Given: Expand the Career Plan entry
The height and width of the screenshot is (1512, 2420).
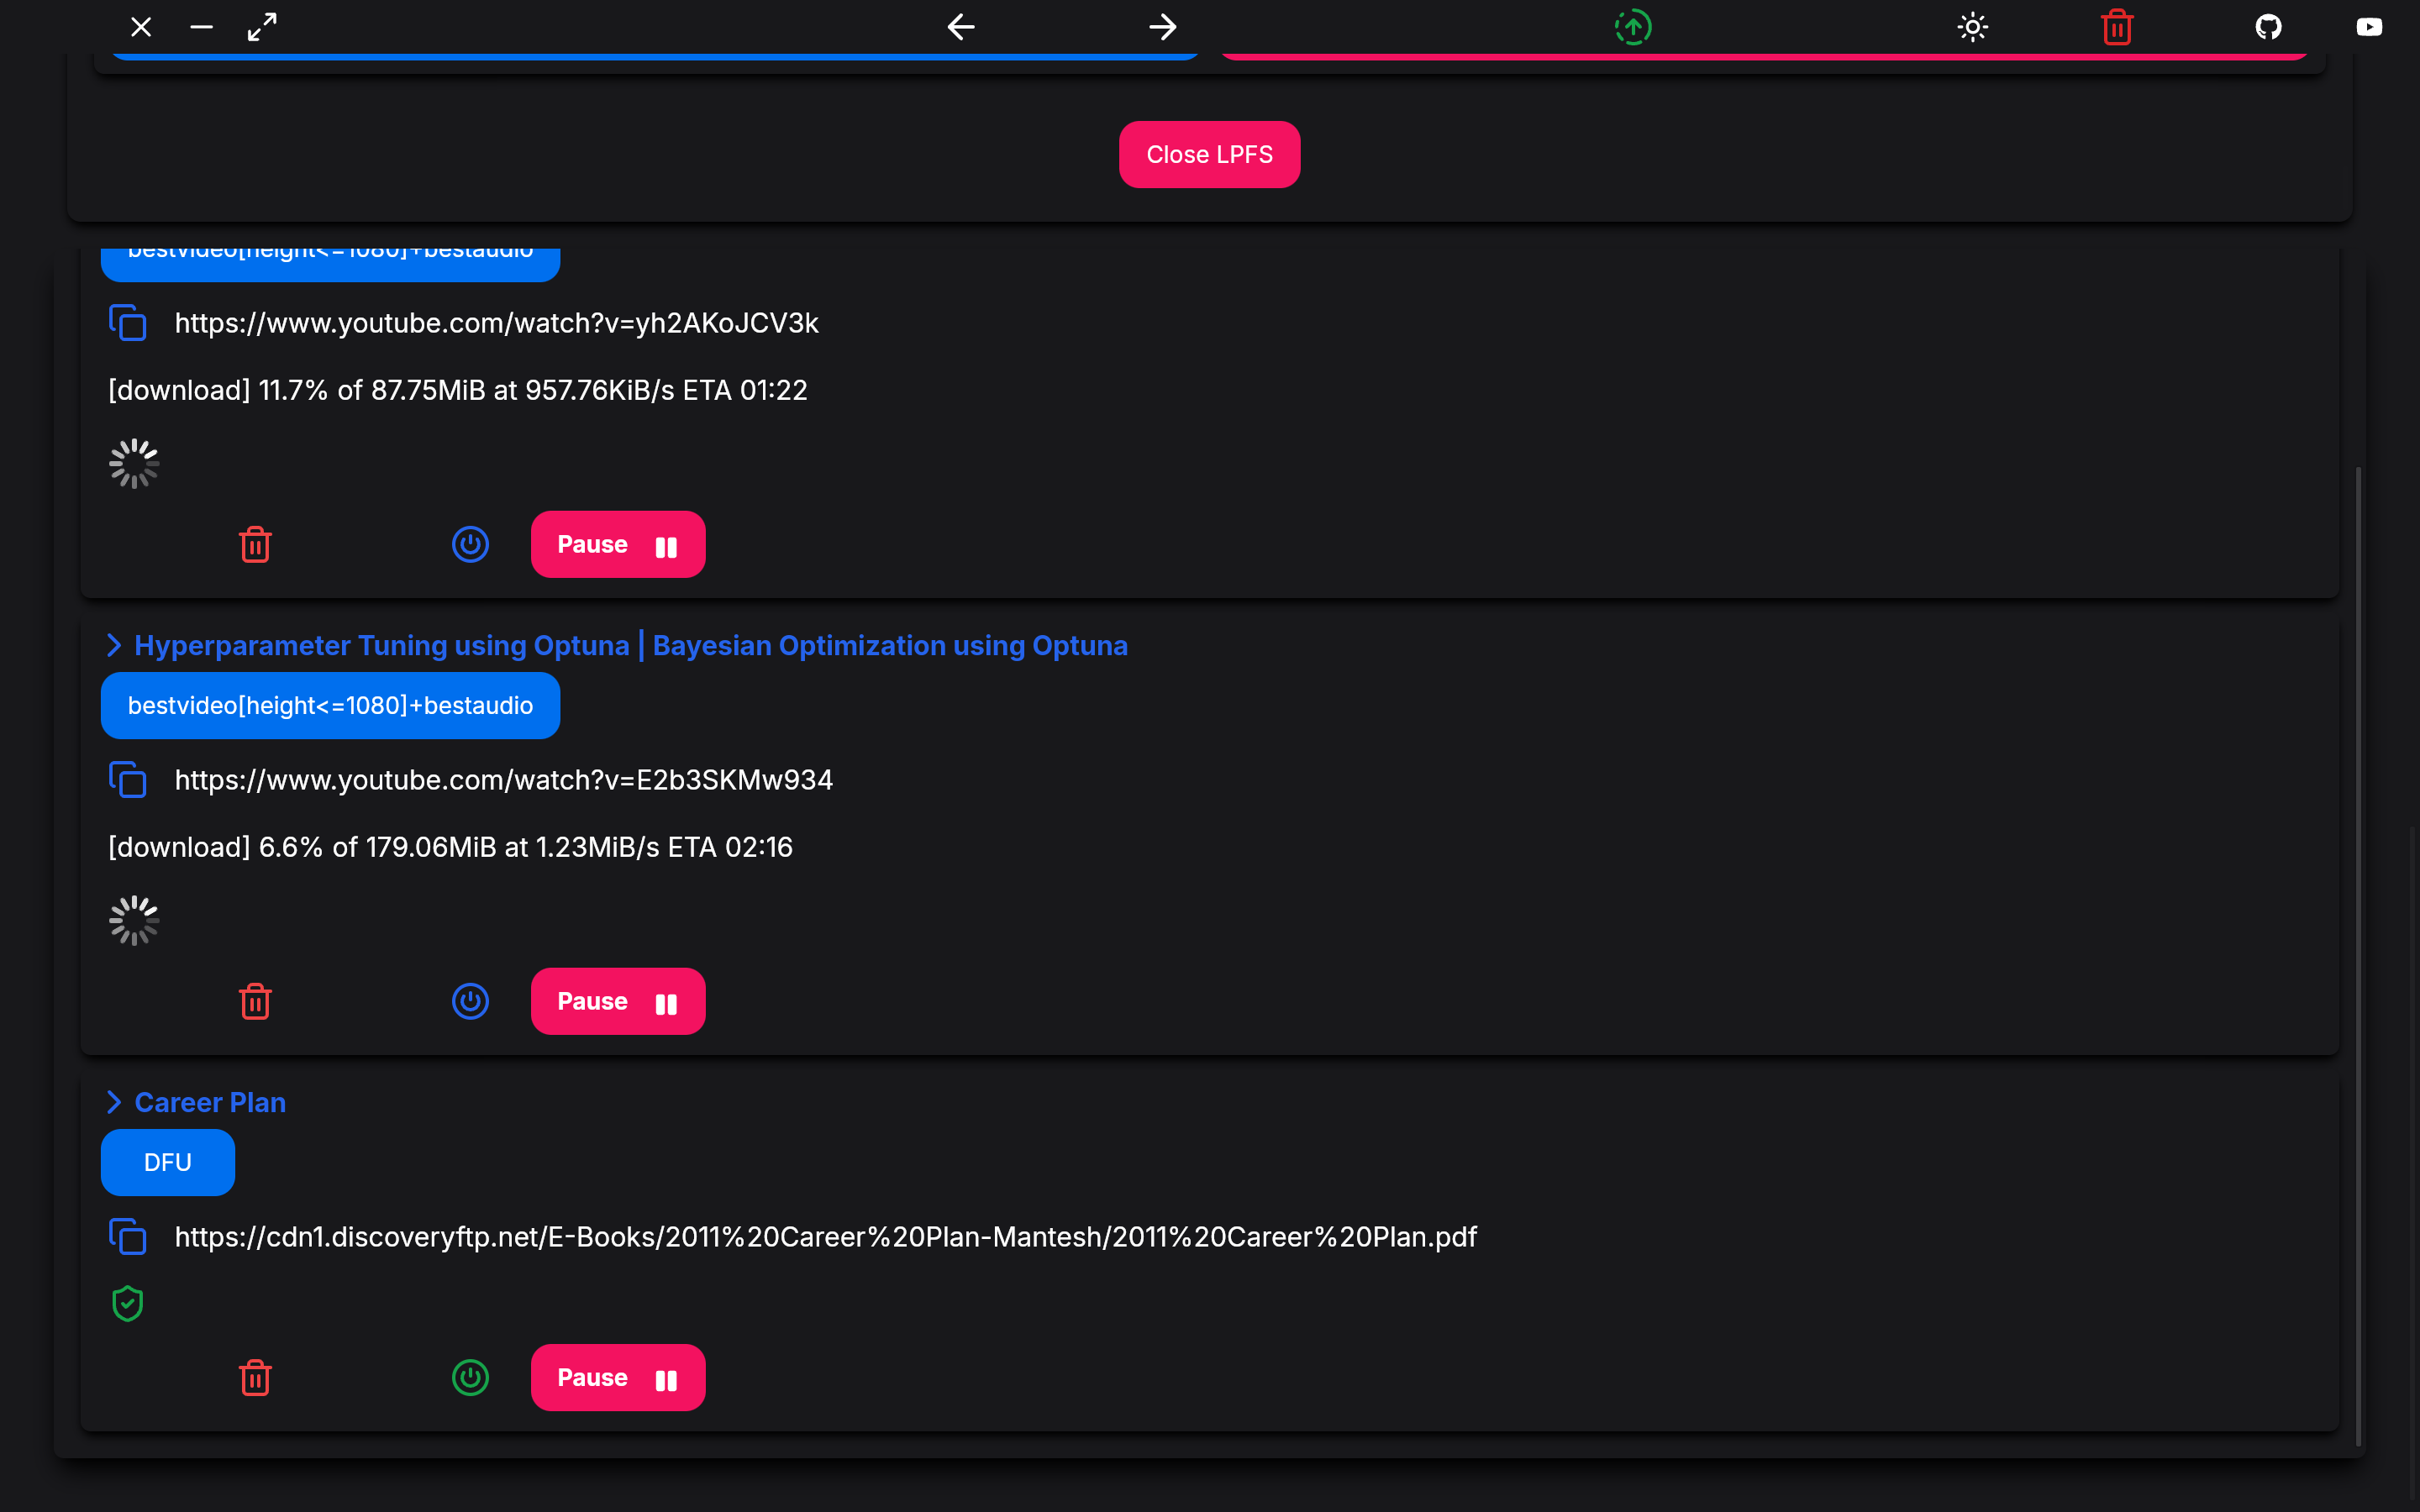Looking at the screenshot, I should 114,1102.
